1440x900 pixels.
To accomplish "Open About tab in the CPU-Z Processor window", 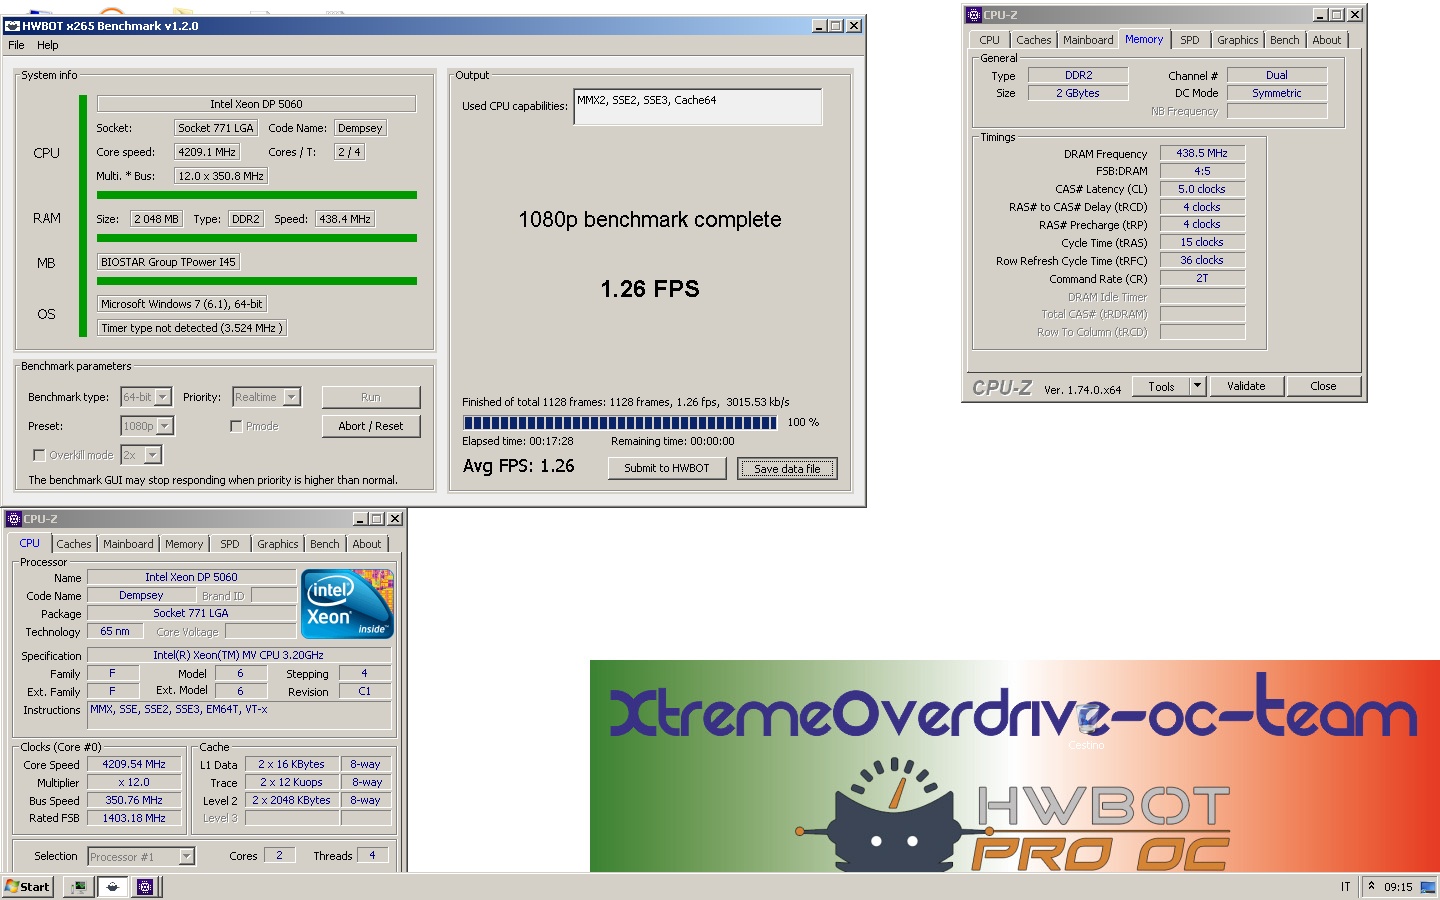I will click(367, 544).
